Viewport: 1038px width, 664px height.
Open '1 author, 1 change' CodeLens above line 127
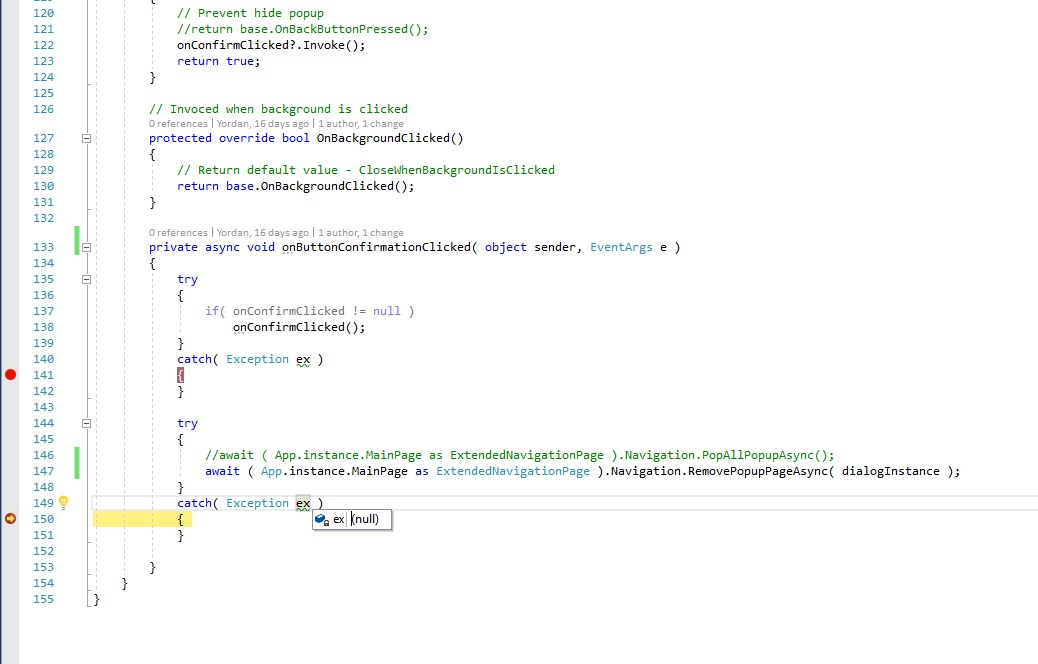pyautogui.click(x=361, y=124)
